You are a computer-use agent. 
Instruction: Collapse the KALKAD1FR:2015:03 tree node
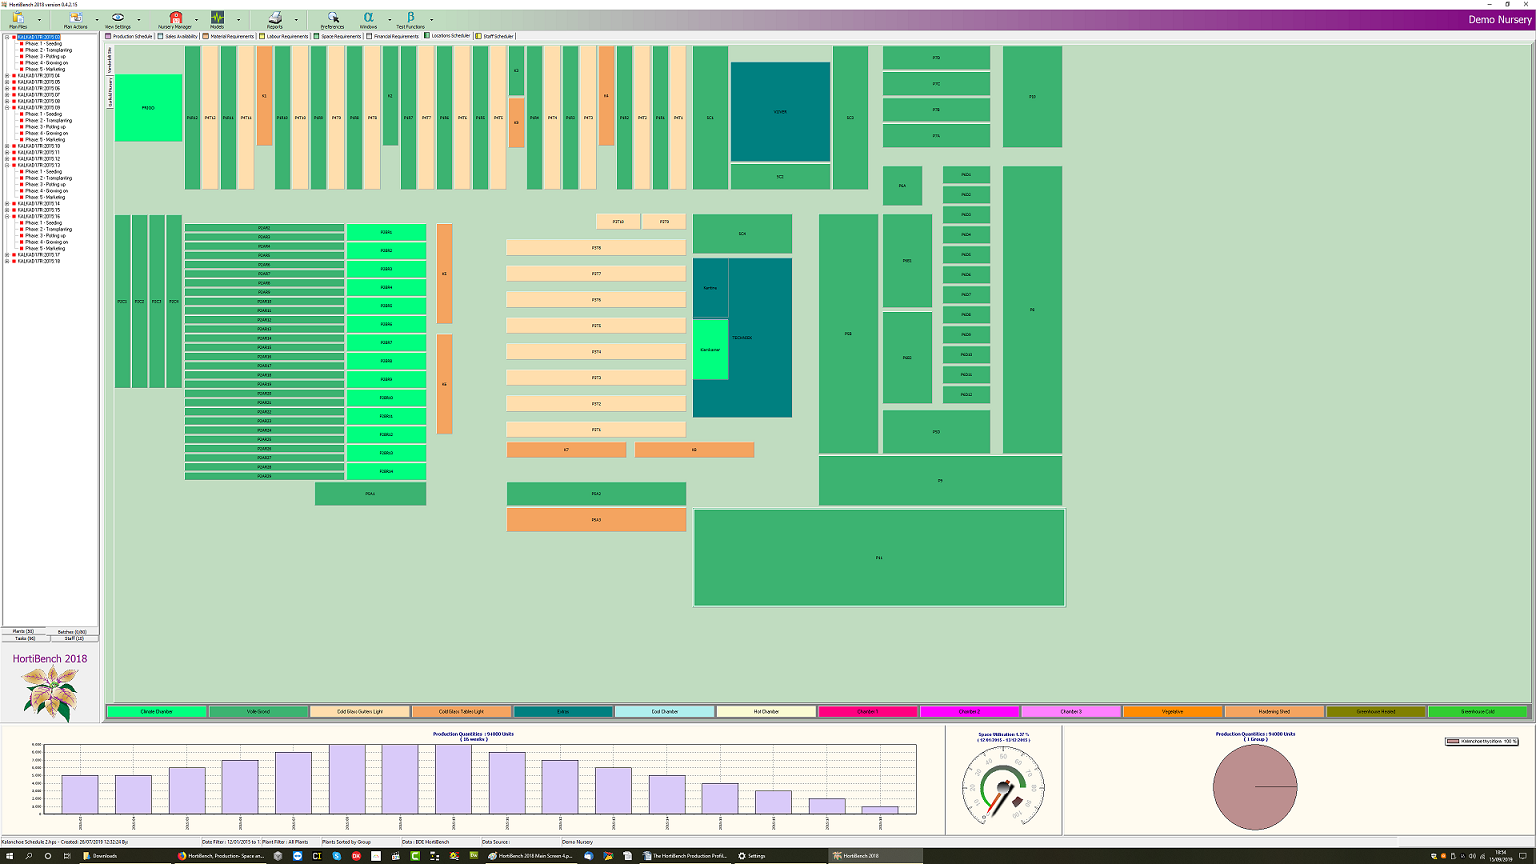(7, 37)
